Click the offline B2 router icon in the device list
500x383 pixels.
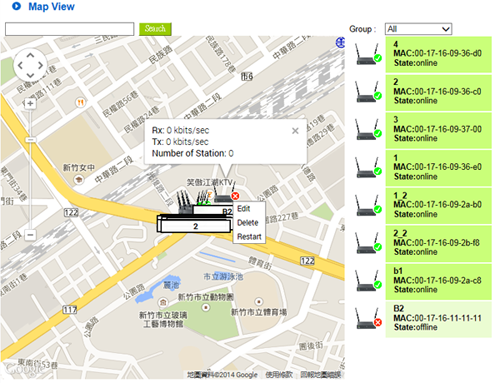pos(368,319)
